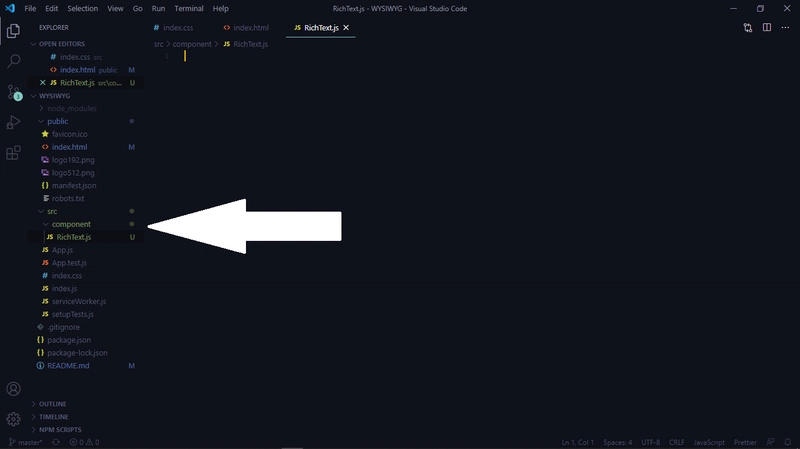Viewport: 800px width, 449px height.
Task: Open the Explorer view in activity bar
Action: [x=13, y=31]
